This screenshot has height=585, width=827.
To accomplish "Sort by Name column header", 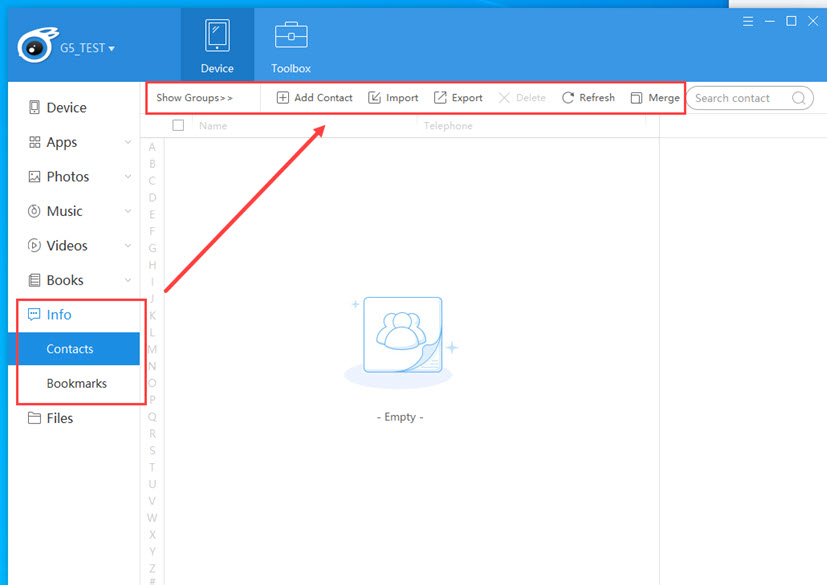I will click(213, 126).
